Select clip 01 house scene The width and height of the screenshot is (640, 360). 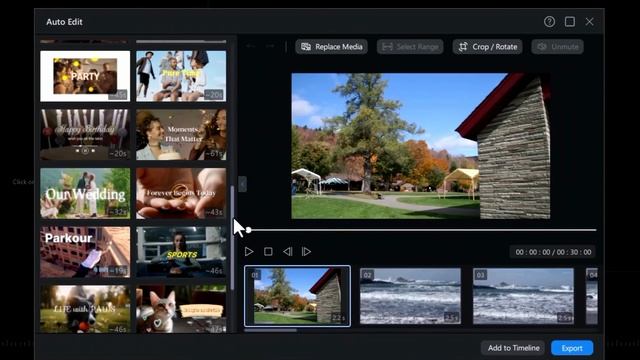pos(297,296)
